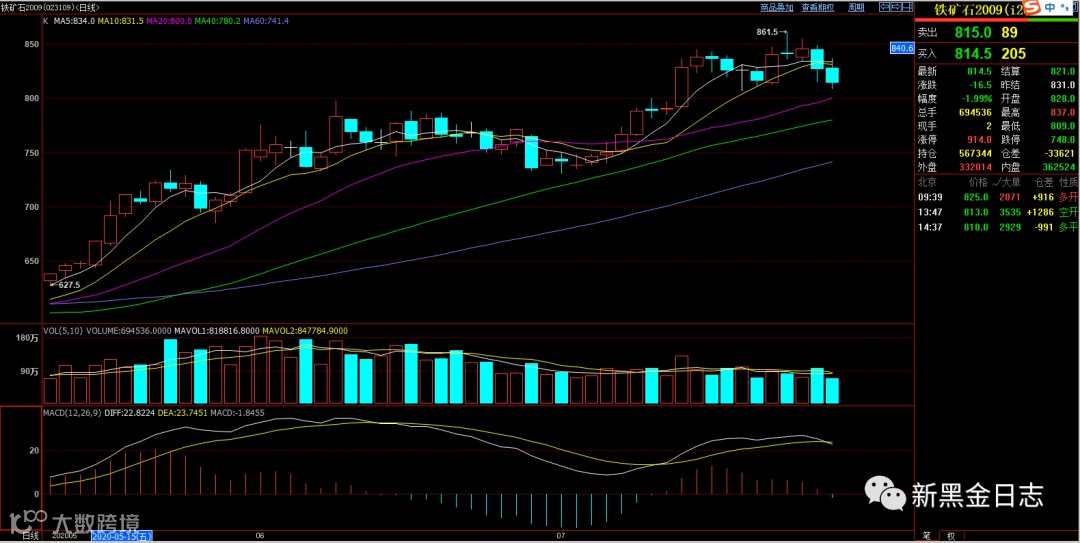This screenshot has height=543, width=1080.
Task: Click the 涨跌 value -16.5
Action: tap(979, 85)
